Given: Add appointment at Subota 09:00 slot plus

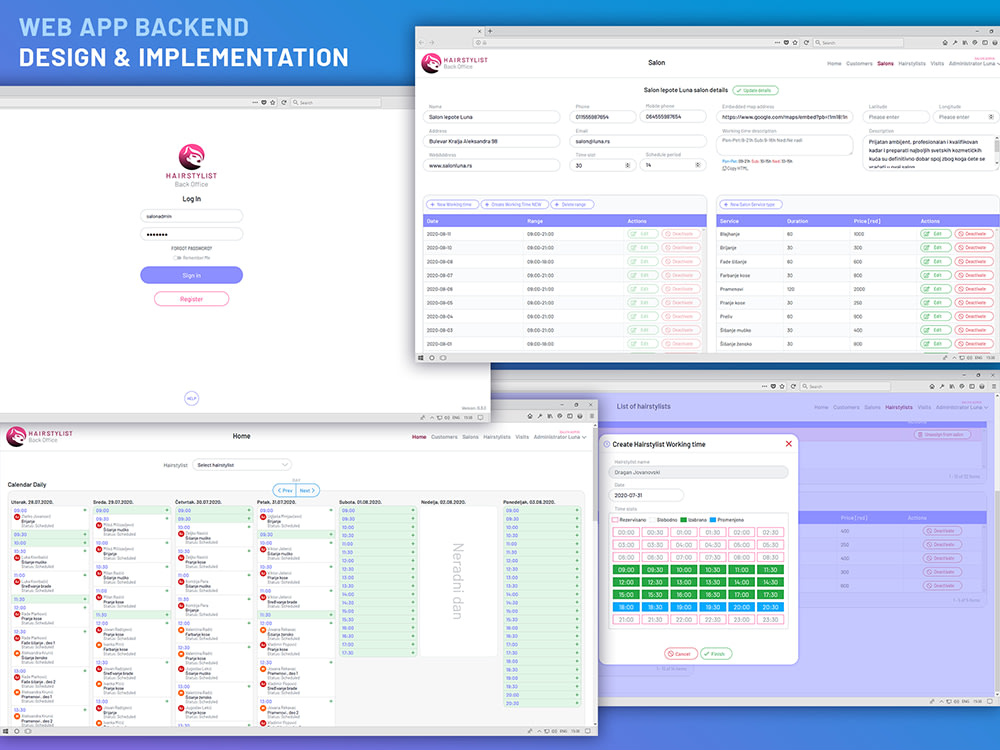Looking at the screenshot, I should coord(413,510).
